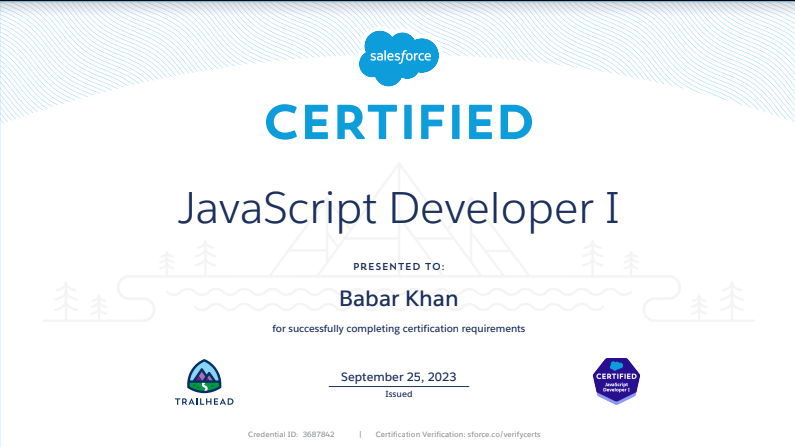Click the Trailhead mountain badge logo
Image resolution: width=795 pixels, height=447 pixels.
click(204, 377)
